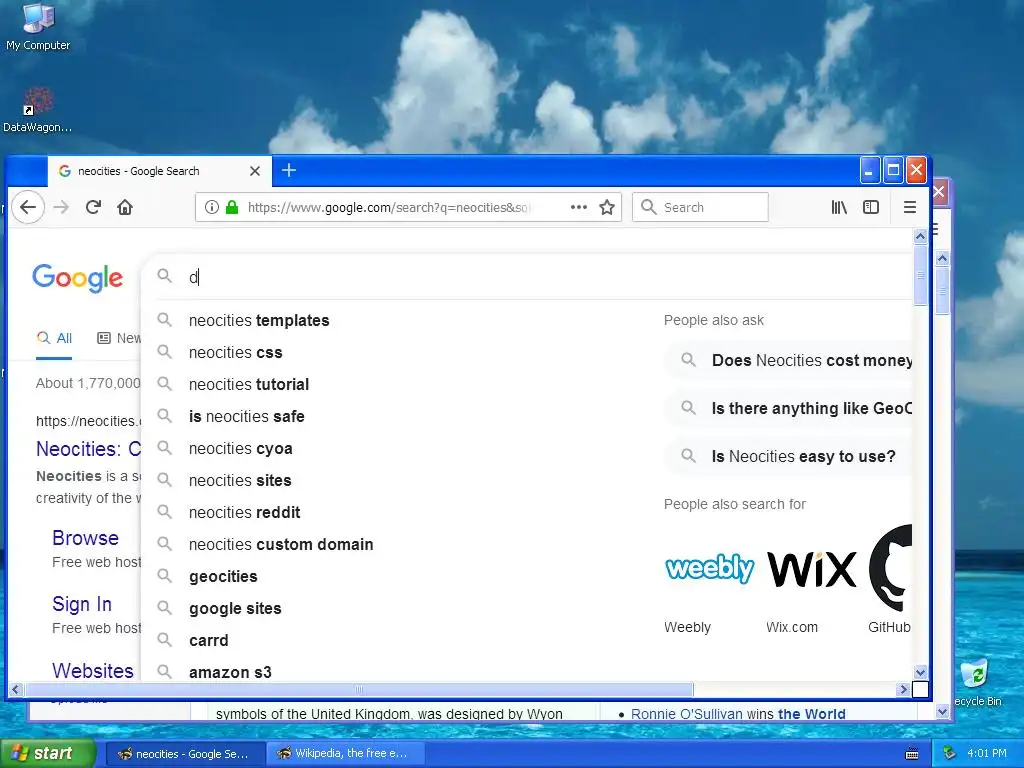Switch to Wikipedia taskbar button
The width and height of the screenshot is (1024, 768).
[x=346, y=754]
